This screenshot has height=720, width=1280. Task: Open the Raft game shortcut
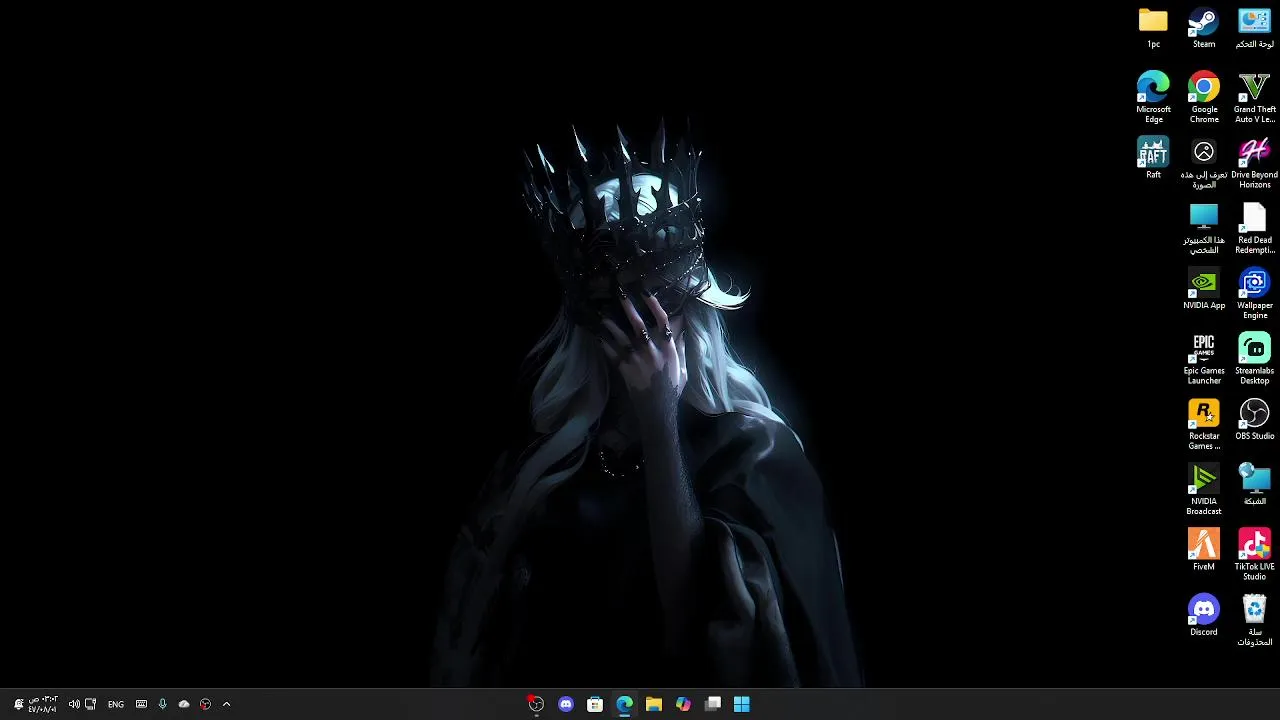(x=1153, y=158)
